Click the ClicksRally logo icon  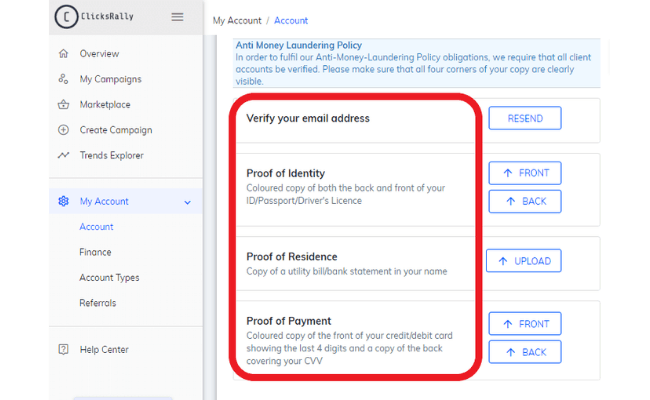point(66,17)
